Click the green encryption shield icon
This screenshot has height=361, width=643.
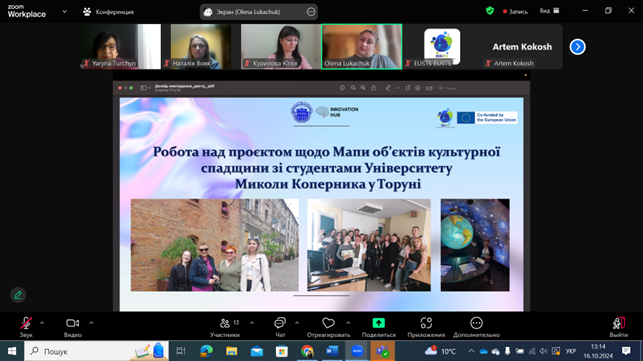point(490,11)
